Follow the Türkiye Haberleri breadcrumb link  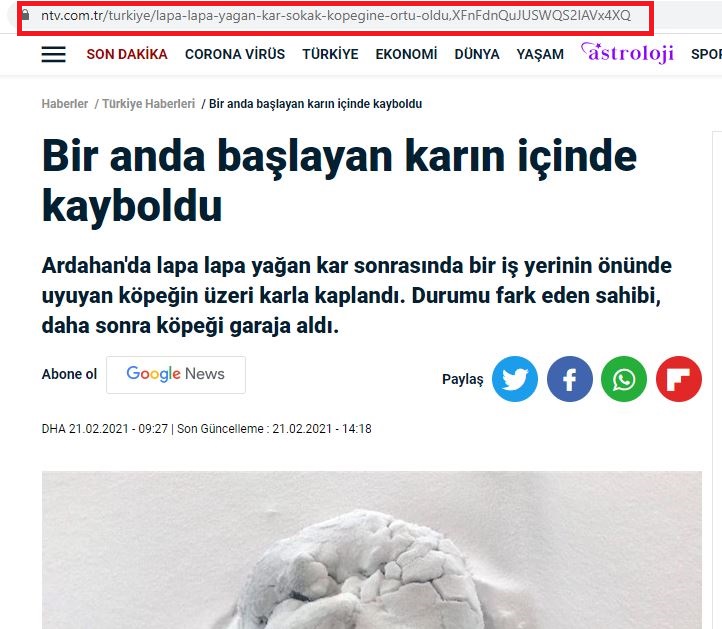click(148, 104)
